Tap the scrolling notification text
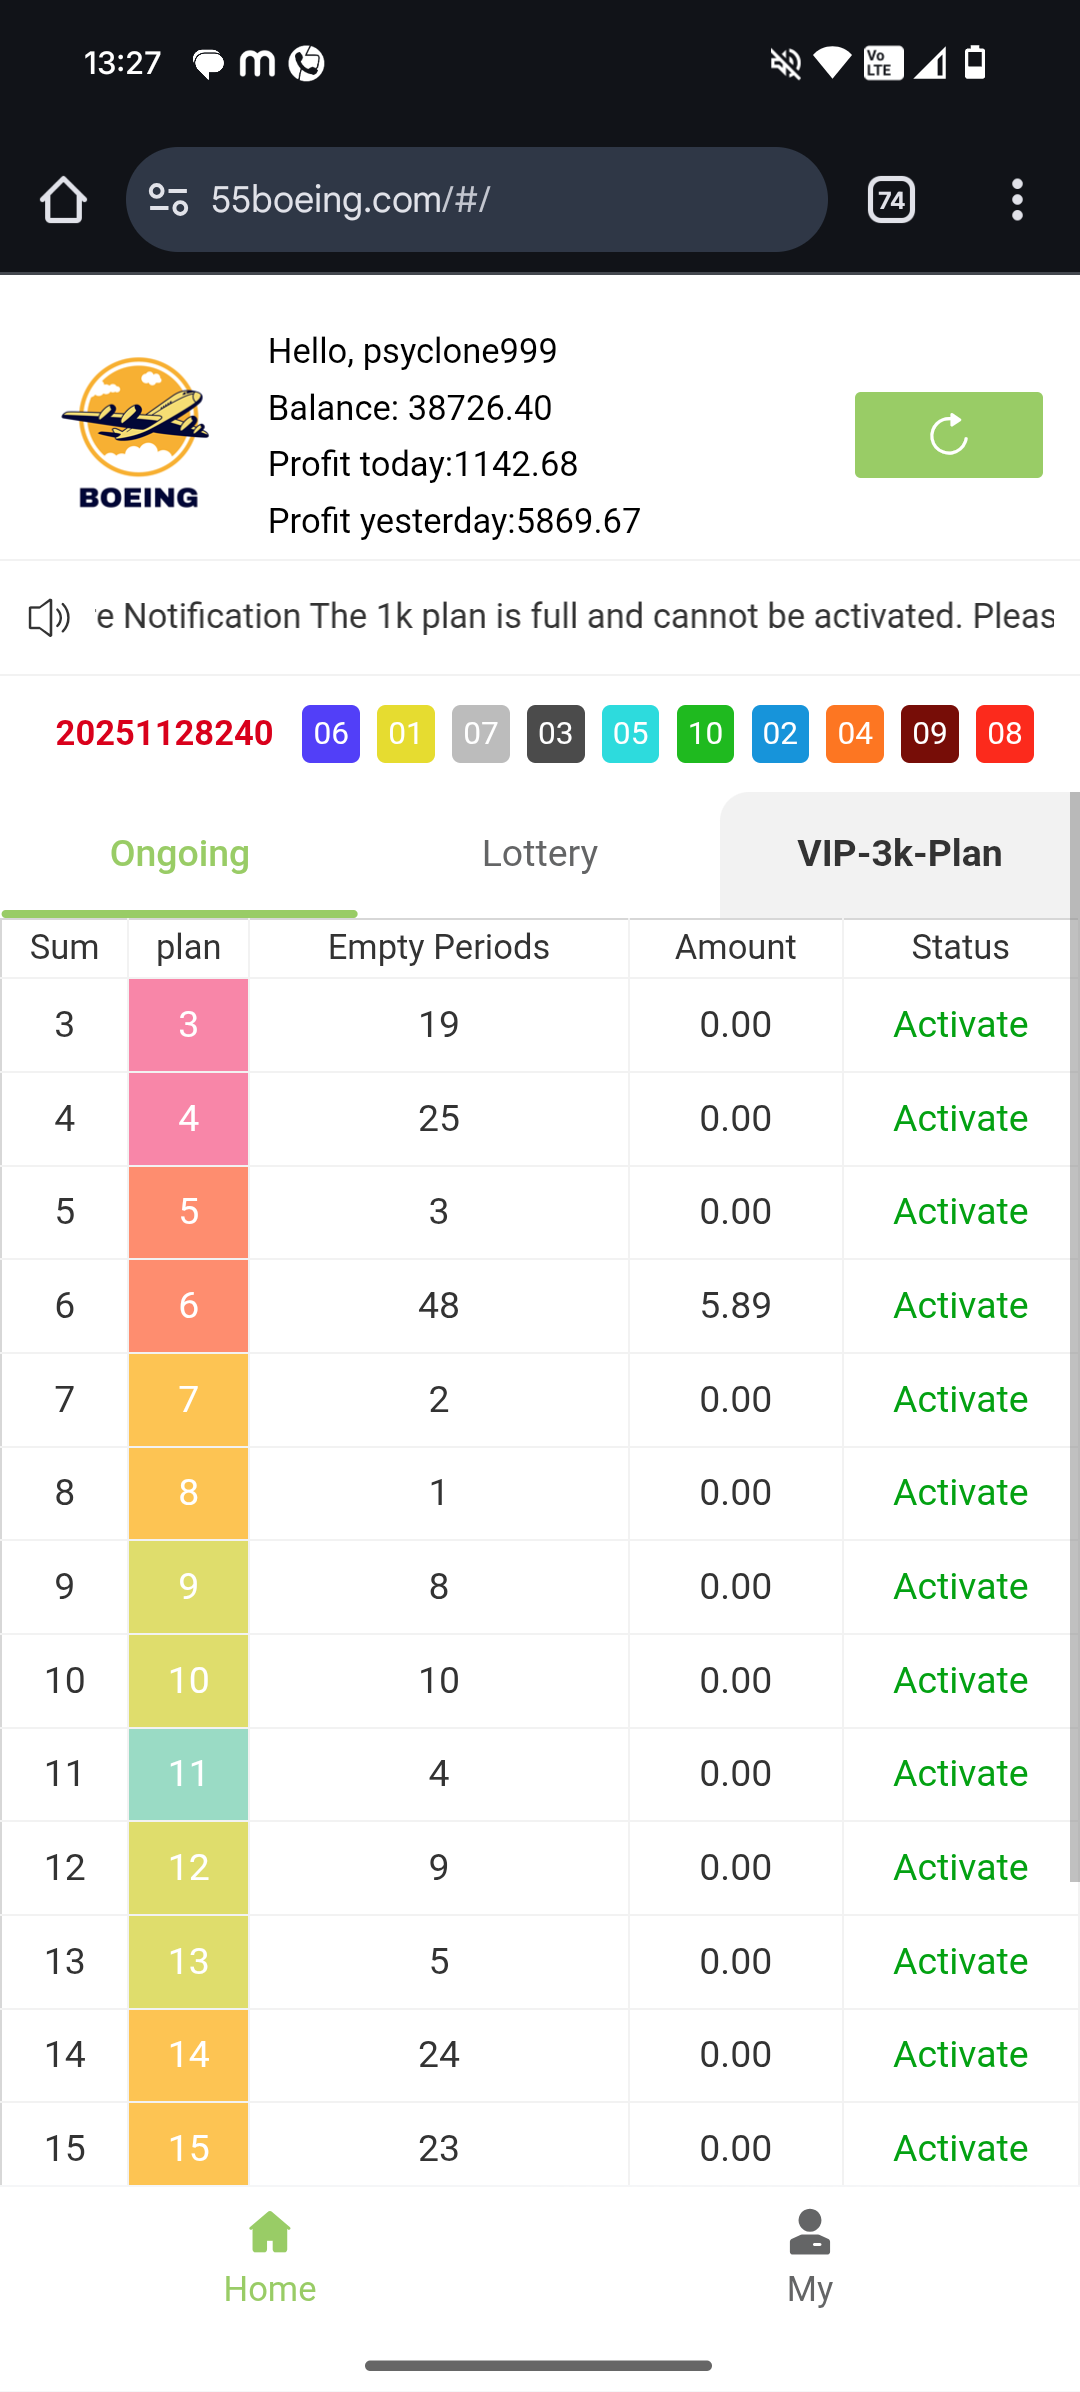 tap(575, 617)
